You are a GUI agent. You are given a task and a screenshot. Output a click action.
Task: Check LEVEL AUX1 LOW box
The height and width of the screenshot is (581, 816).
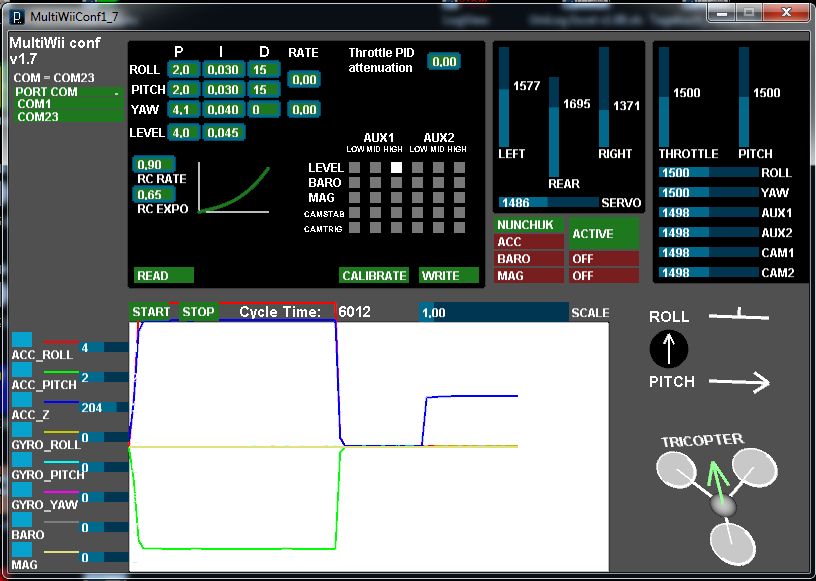tap(354, 168)
